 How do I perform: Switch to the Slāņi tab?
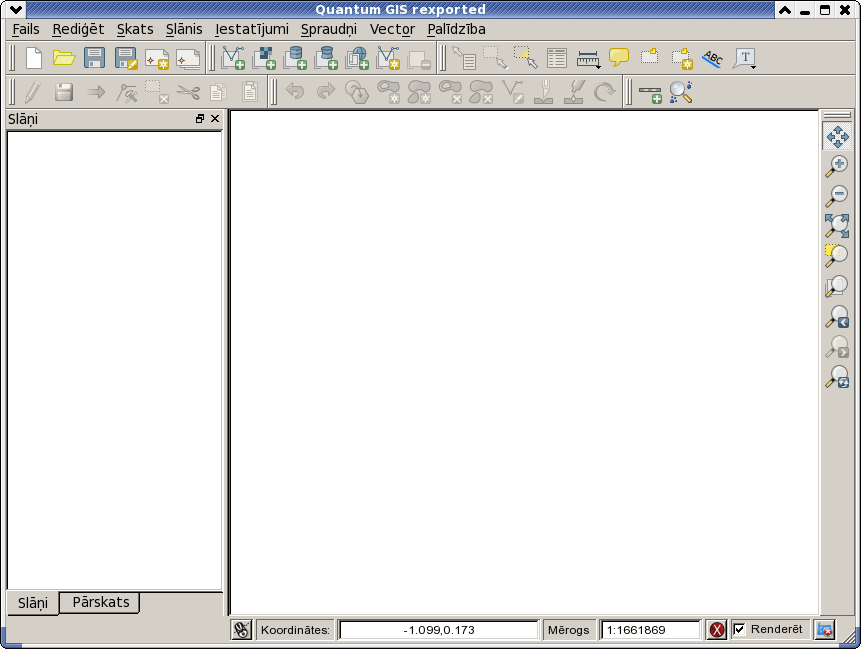[x=33, y=603]
